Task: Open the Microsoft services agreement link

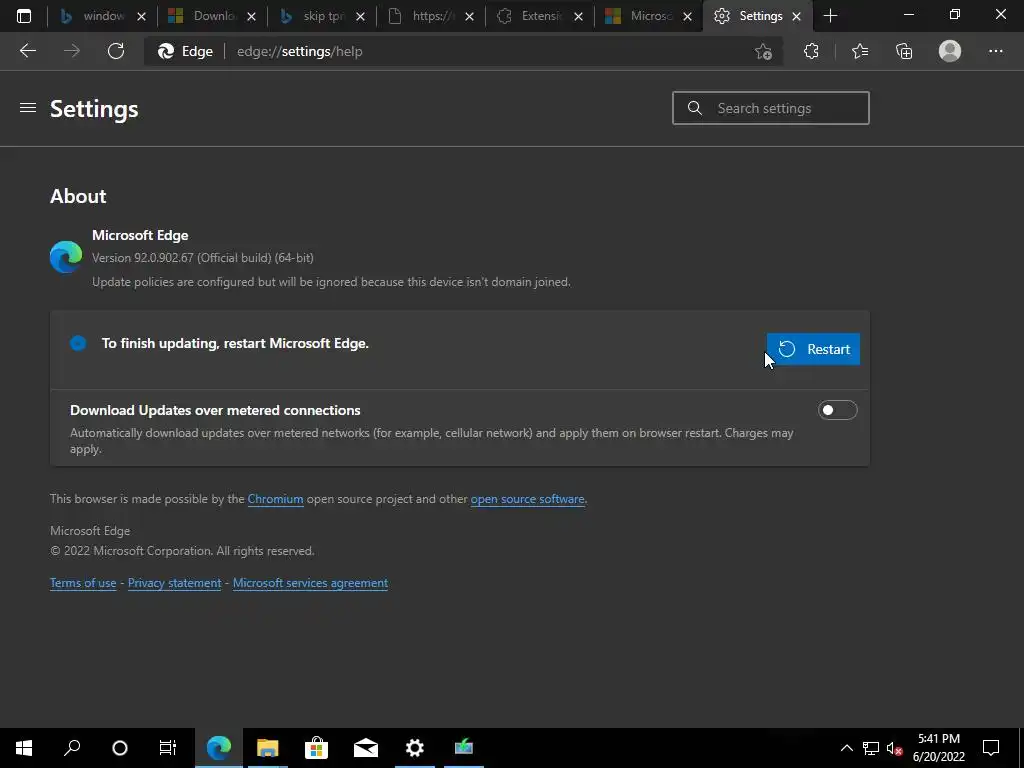Action: [310, 583]
